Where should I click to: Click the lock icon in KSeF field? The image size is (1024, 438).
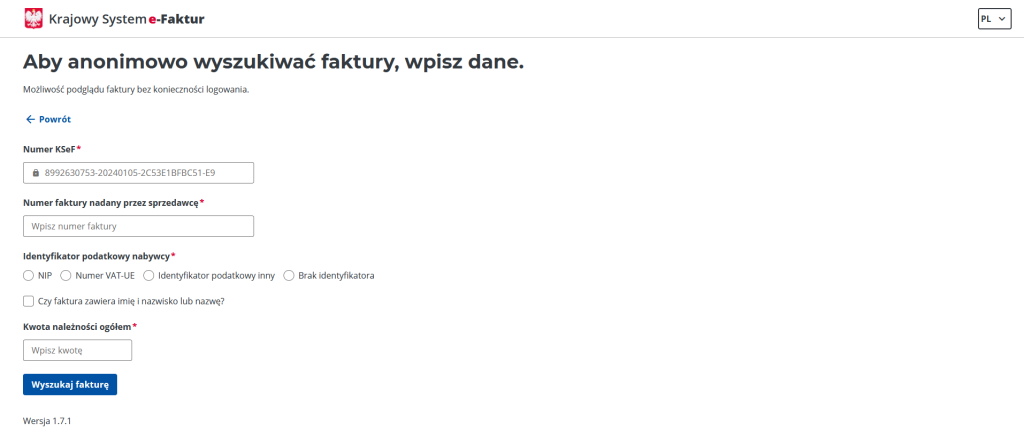point(36,173)
